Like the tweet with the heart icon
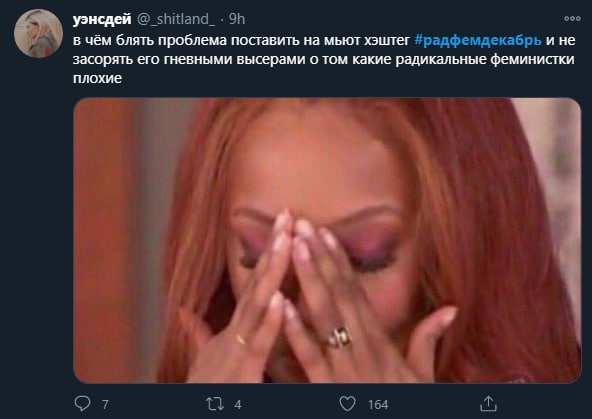The image size is (592, 419). 347,404
